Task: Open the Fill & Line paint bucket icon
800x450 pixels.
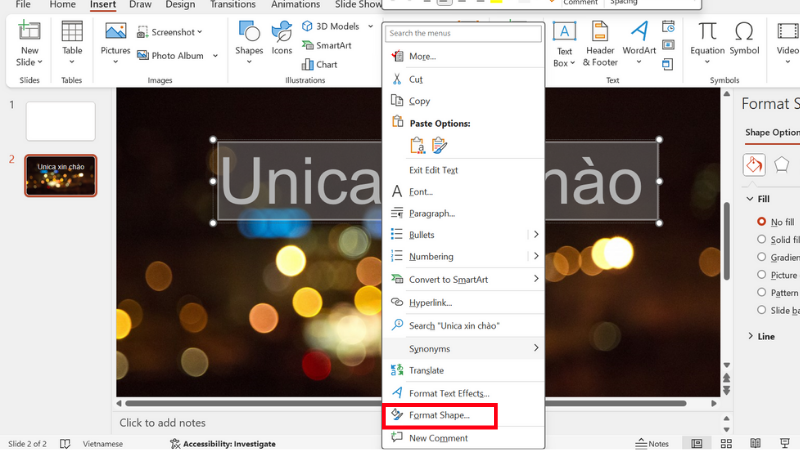Action: point(753,164)
